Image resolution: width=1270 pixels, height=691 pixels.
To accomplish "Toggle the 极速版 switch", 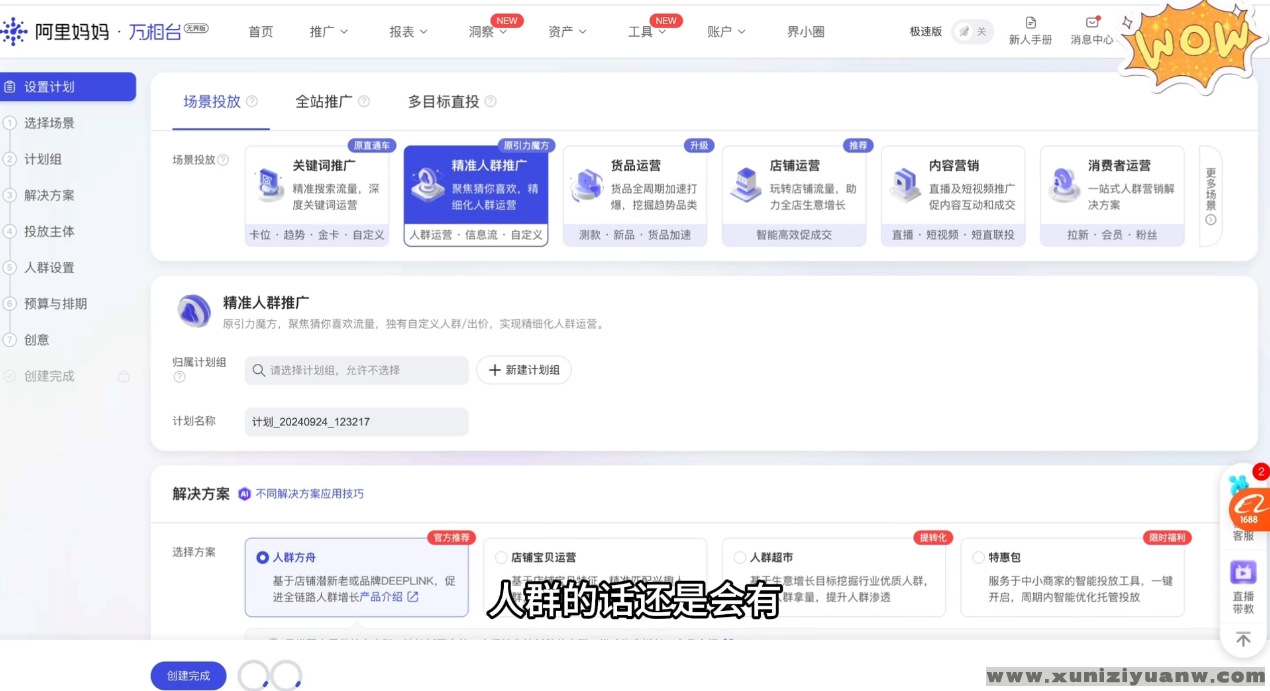I will click(972, 31).
